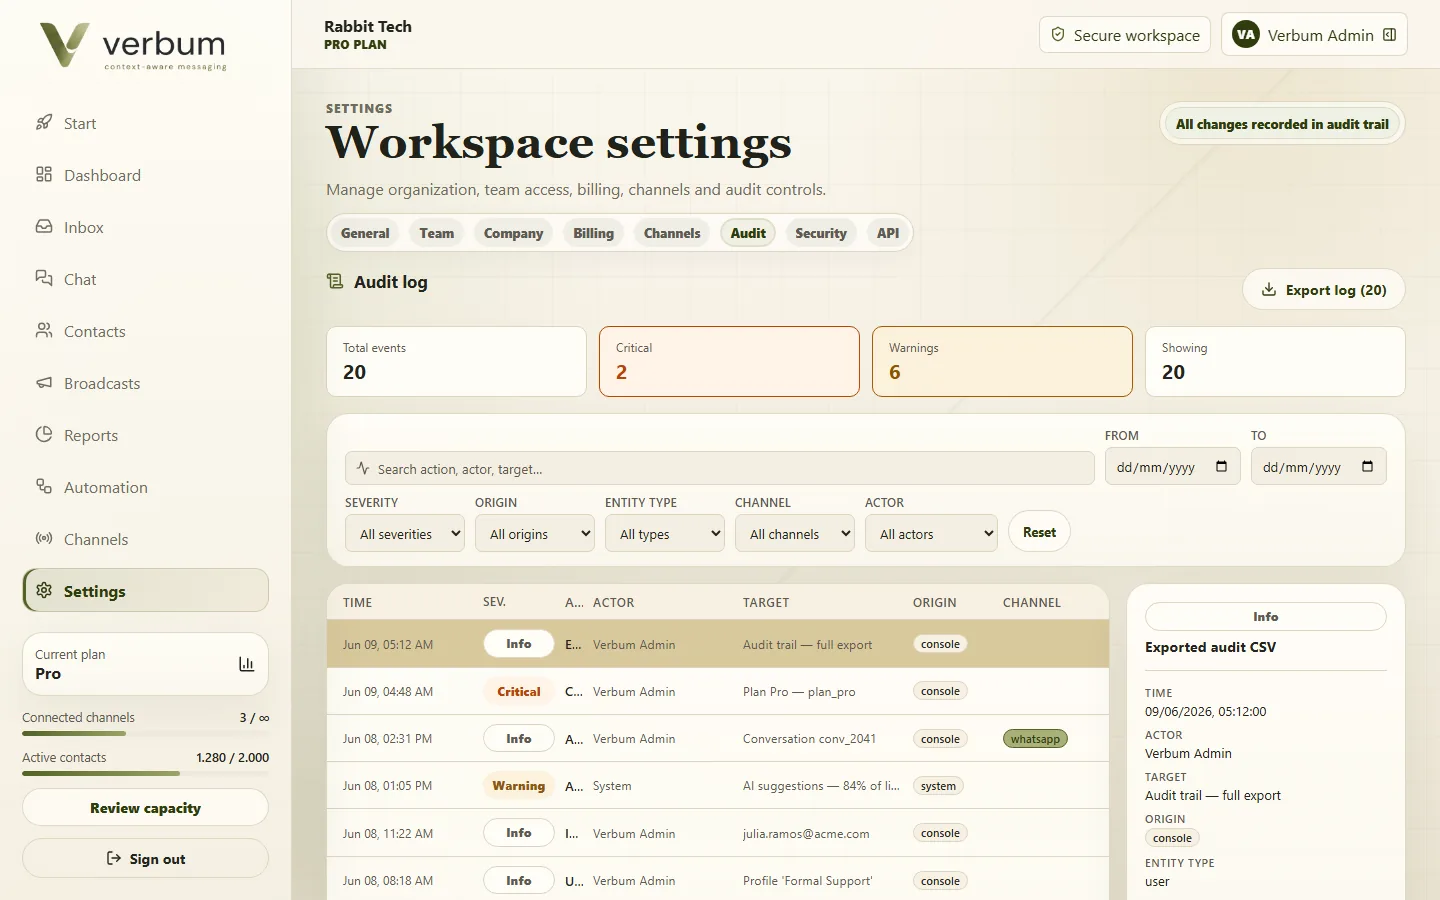Open the All channels filter

[795, 534]
